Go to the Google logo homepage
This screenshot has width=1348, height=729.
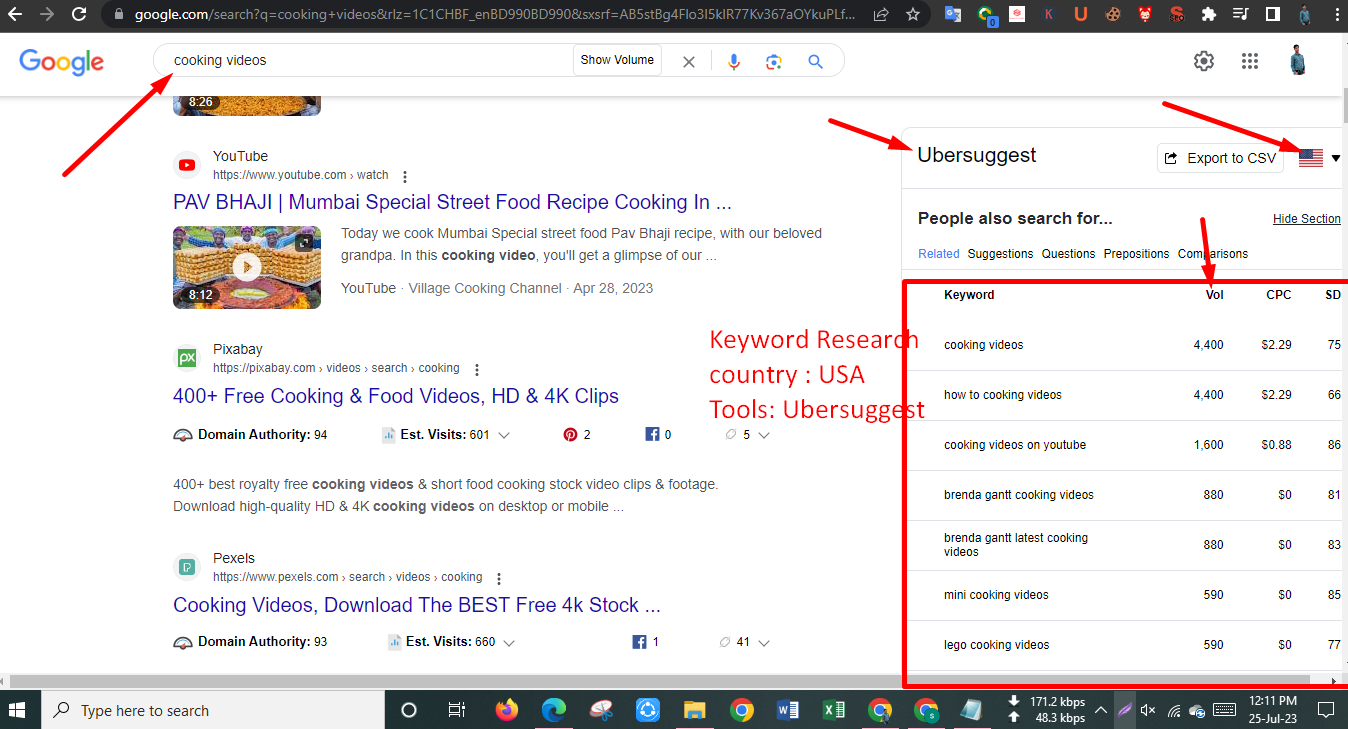pyautogui.click(x=61, y=61)
